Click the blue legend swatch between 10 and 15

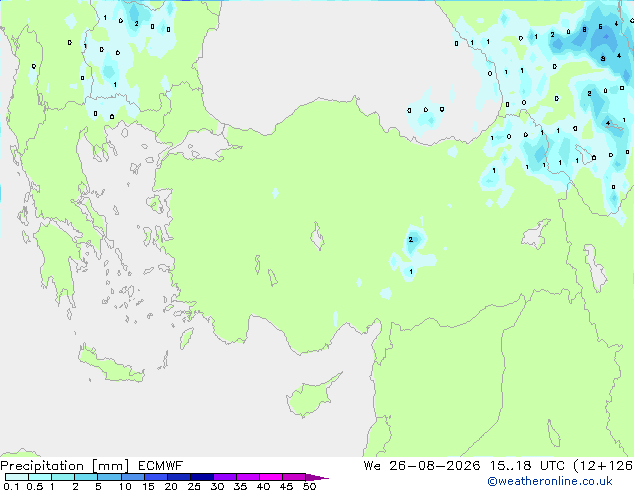click(x=133, y=477)
